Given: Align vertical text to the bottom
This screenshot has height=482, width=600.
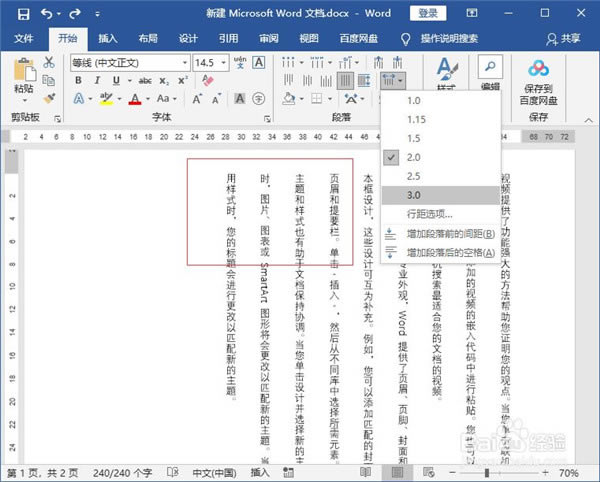Looking at the screenshot, I should [326, 81].
